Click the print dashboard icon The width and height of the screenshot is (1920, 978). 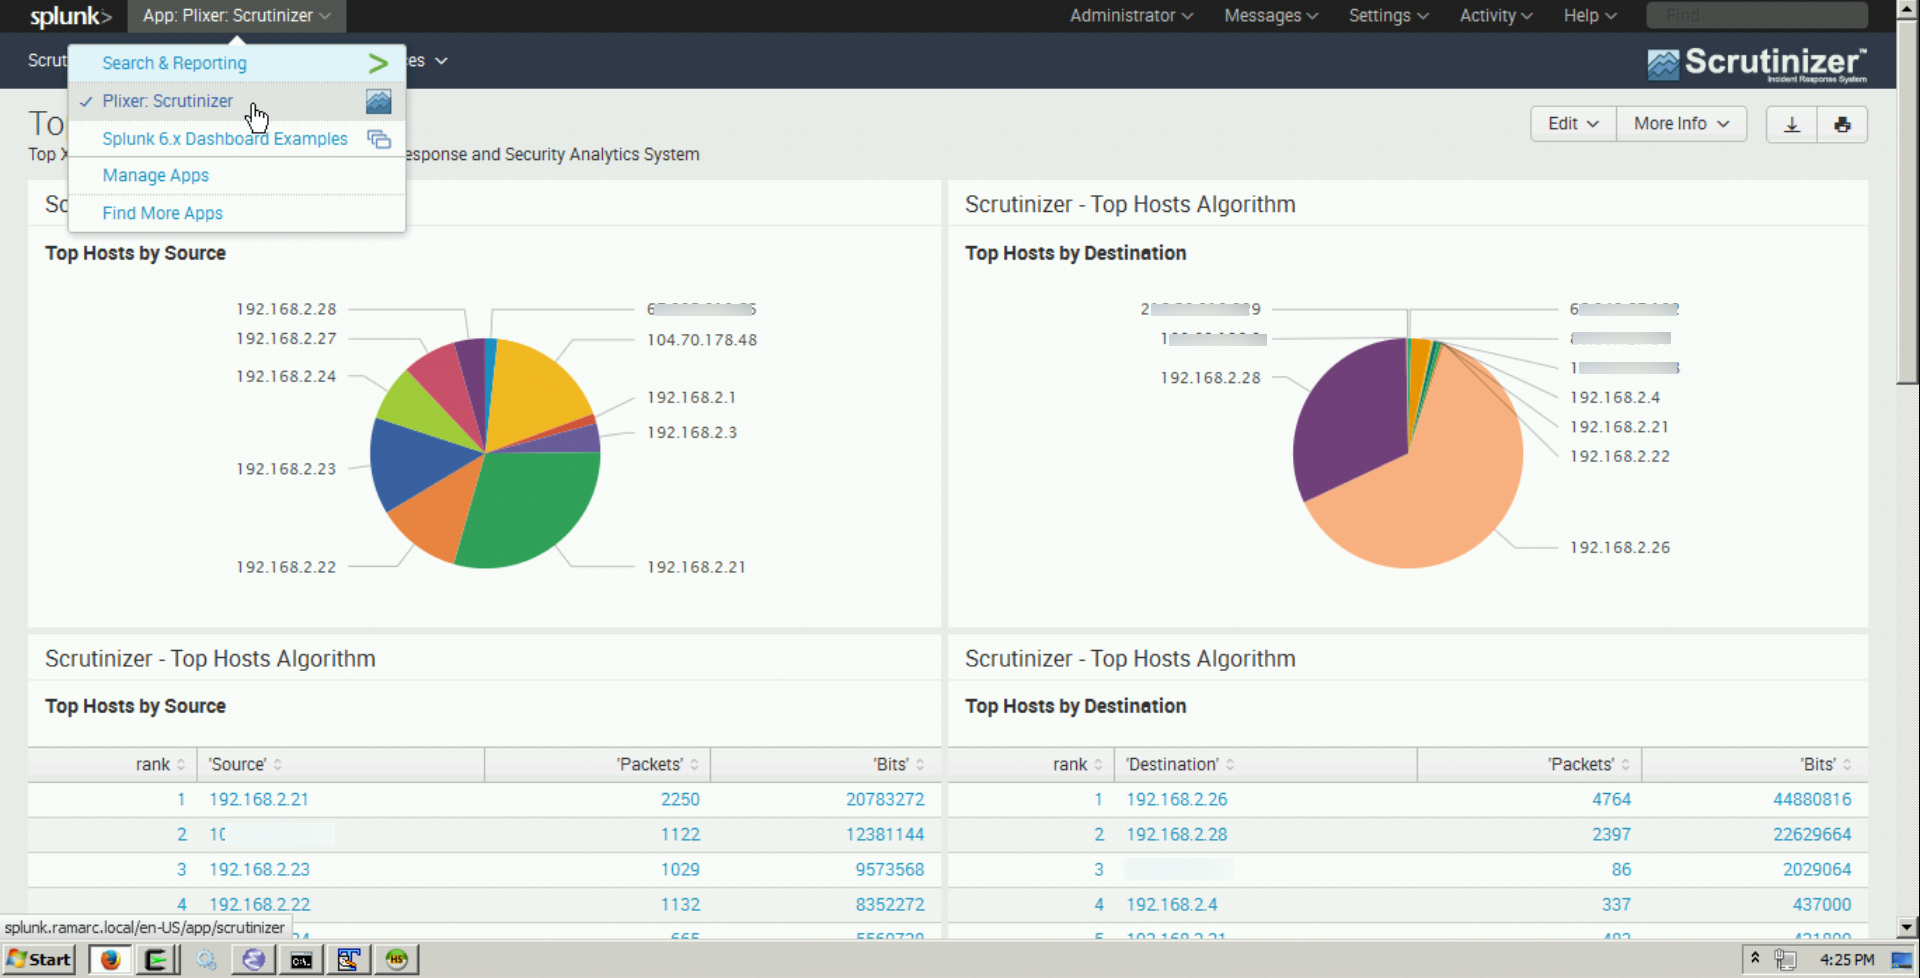point(1842,124)
